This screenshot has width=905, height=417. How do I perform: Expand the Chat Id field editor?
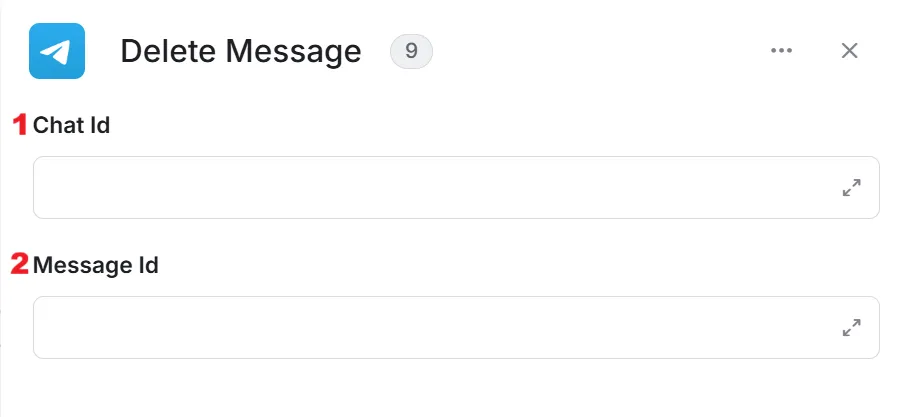(x=852, y=187)
